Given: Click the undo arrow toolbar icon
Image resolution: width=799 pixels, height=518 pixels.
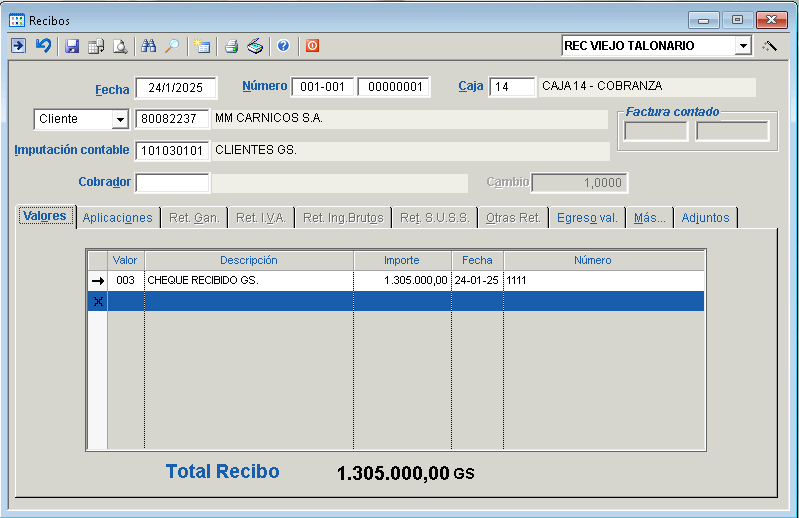Looking at the screenshot, I should [x=42, y=46].
